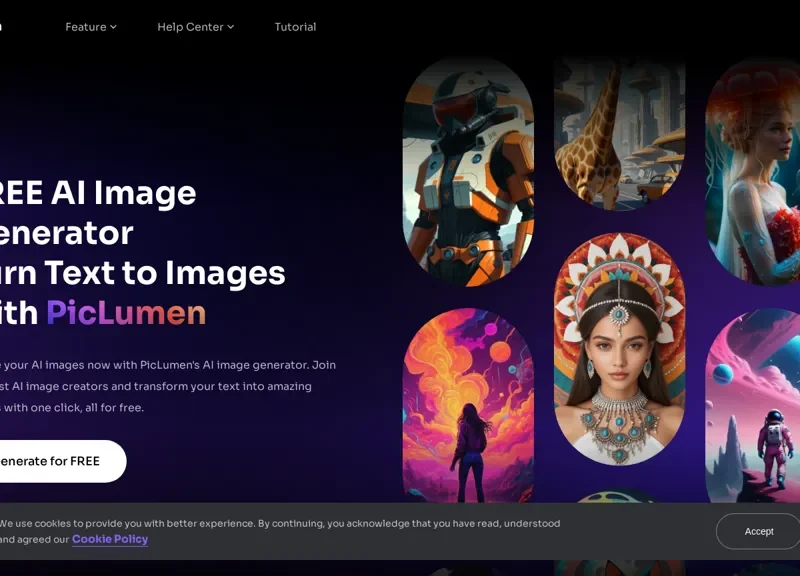Image resolution: width=800 pixels, height=576 pixels.
Task: View the red-haired woman in white dress image
Action: (753, 171)
